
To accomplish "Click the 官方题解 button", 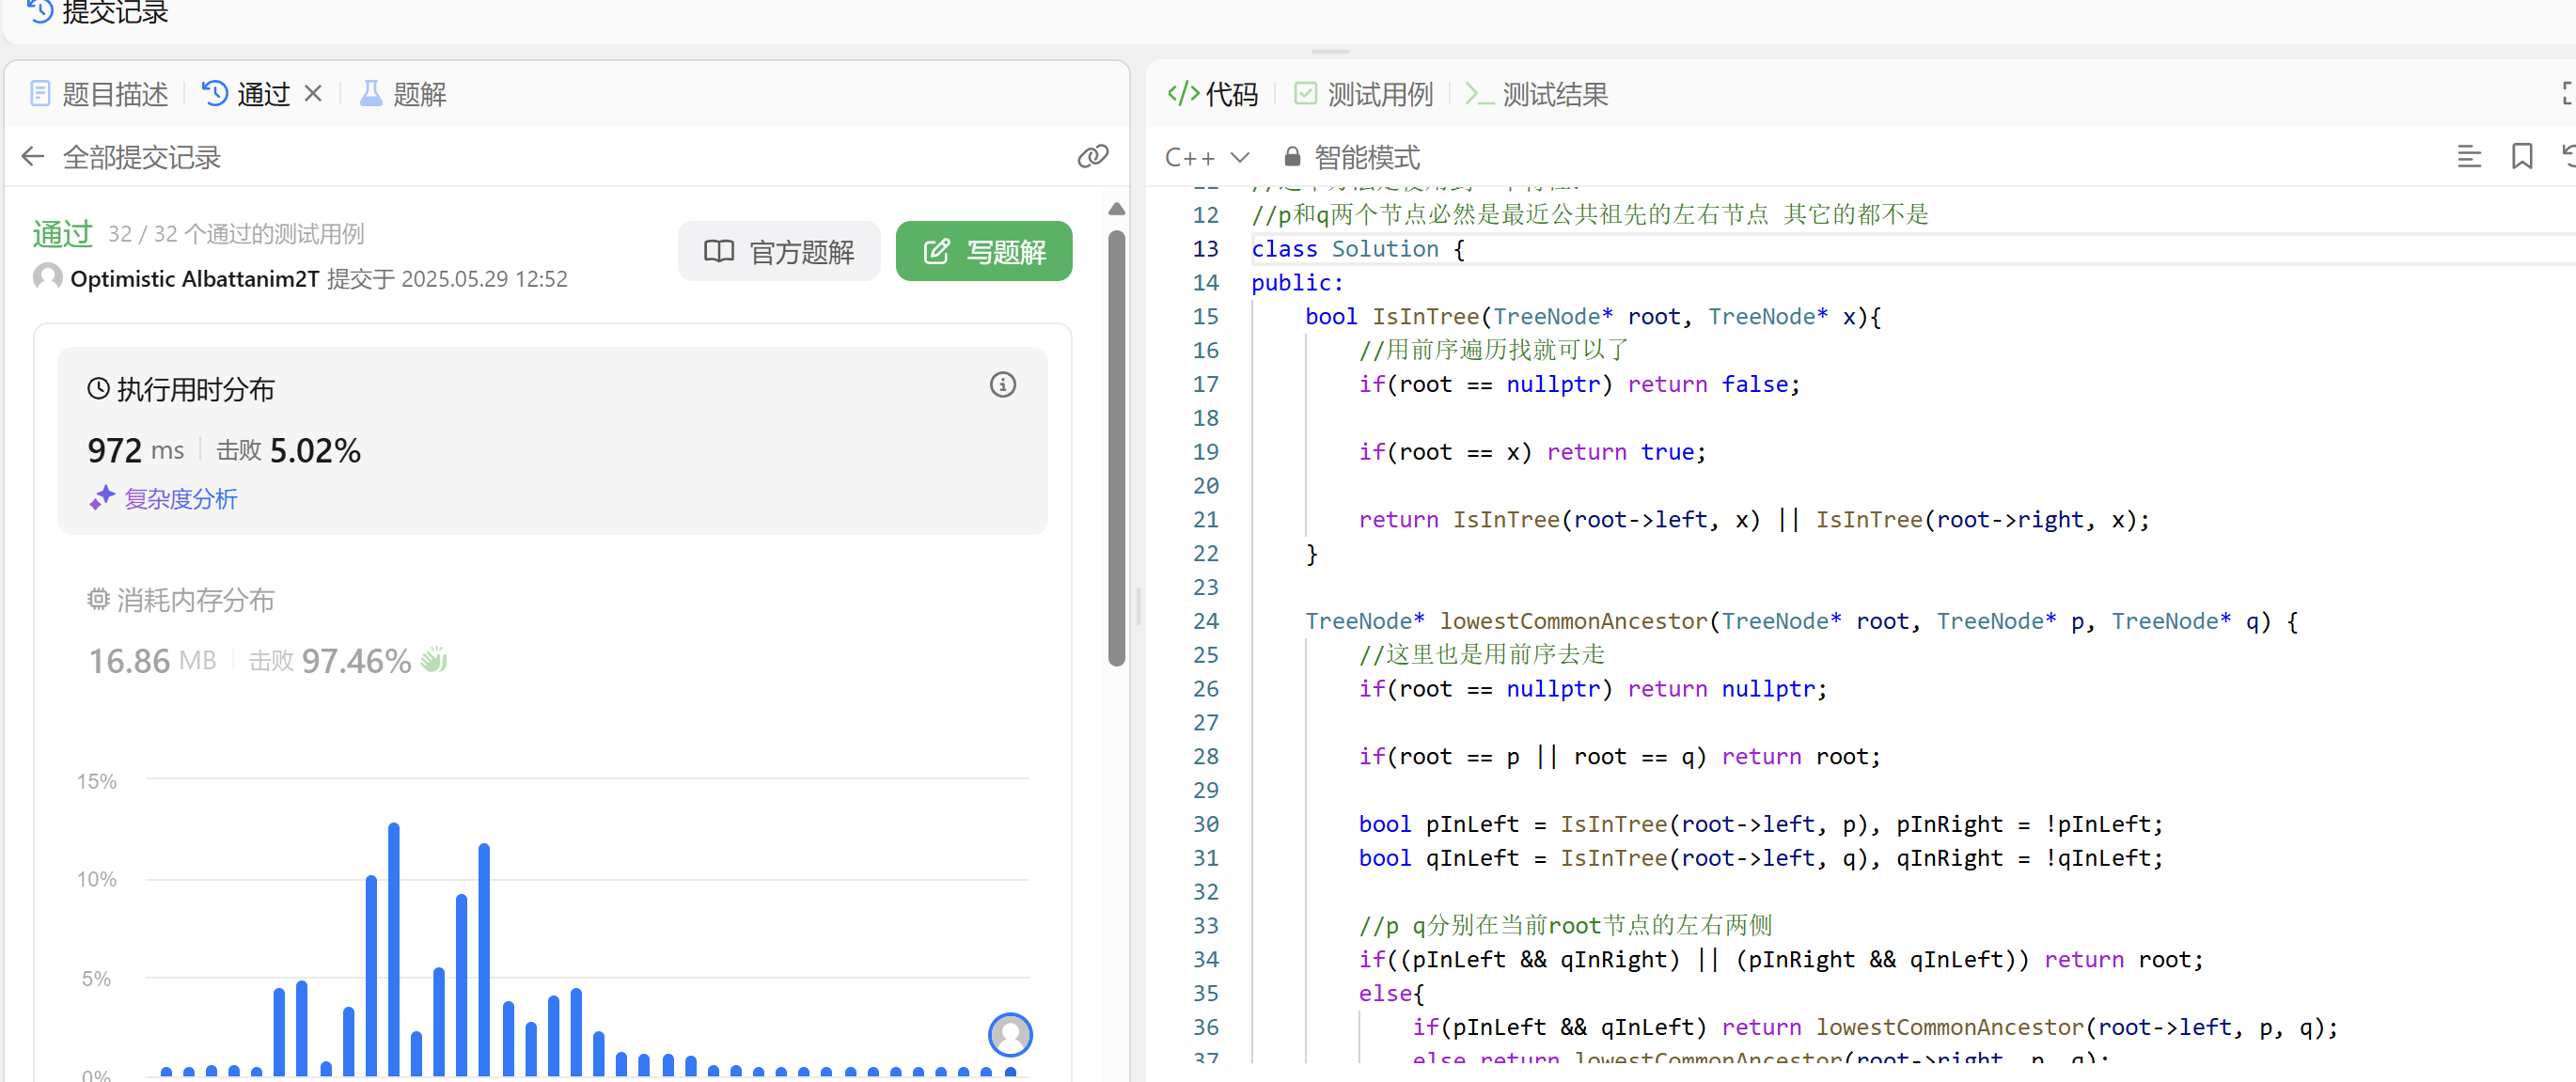I will [x=778, y=251].
